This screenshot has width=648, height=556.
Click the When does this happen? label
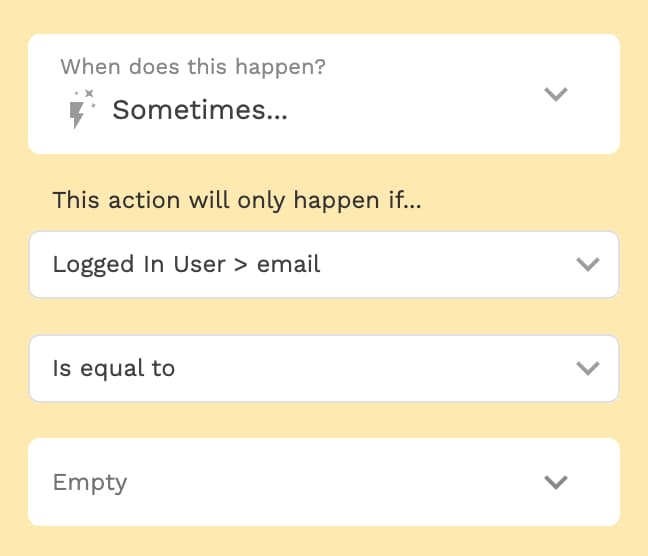[x=193, y=67]
